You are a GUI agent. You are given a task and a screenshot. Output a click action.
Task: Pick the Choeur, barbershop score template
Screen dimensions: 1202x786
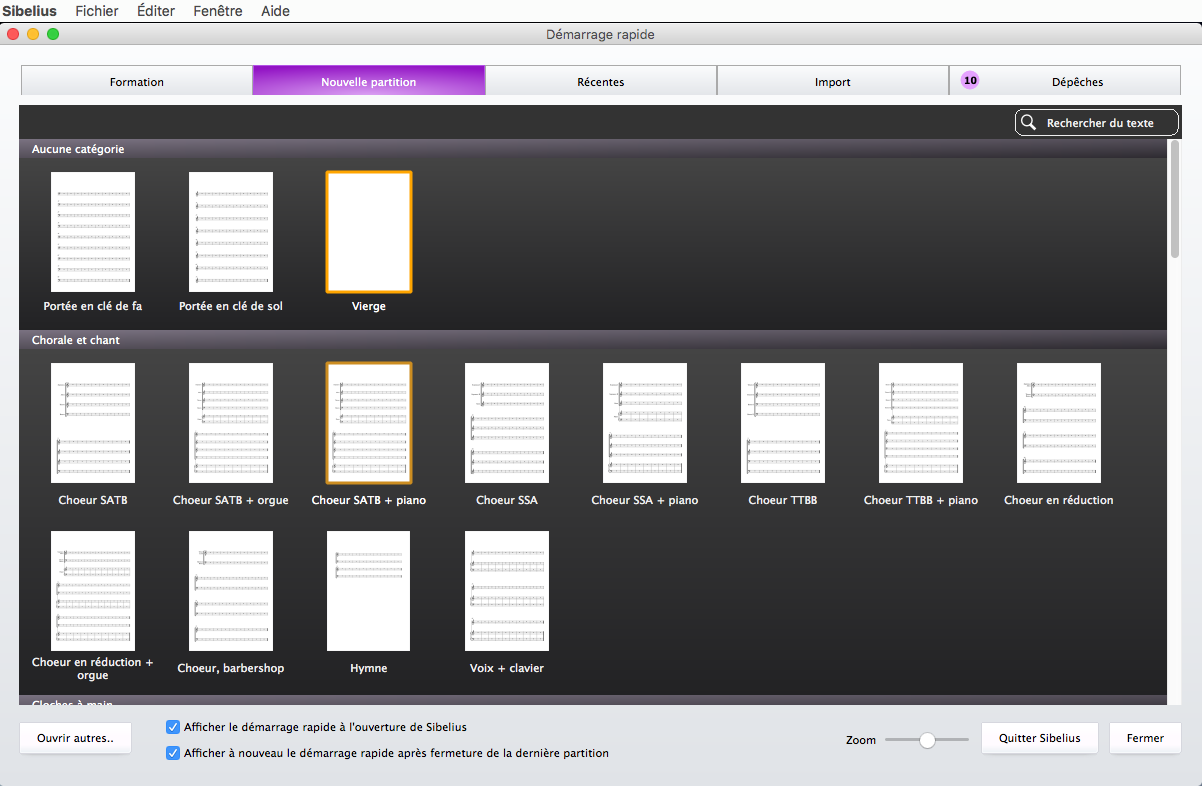231,591
